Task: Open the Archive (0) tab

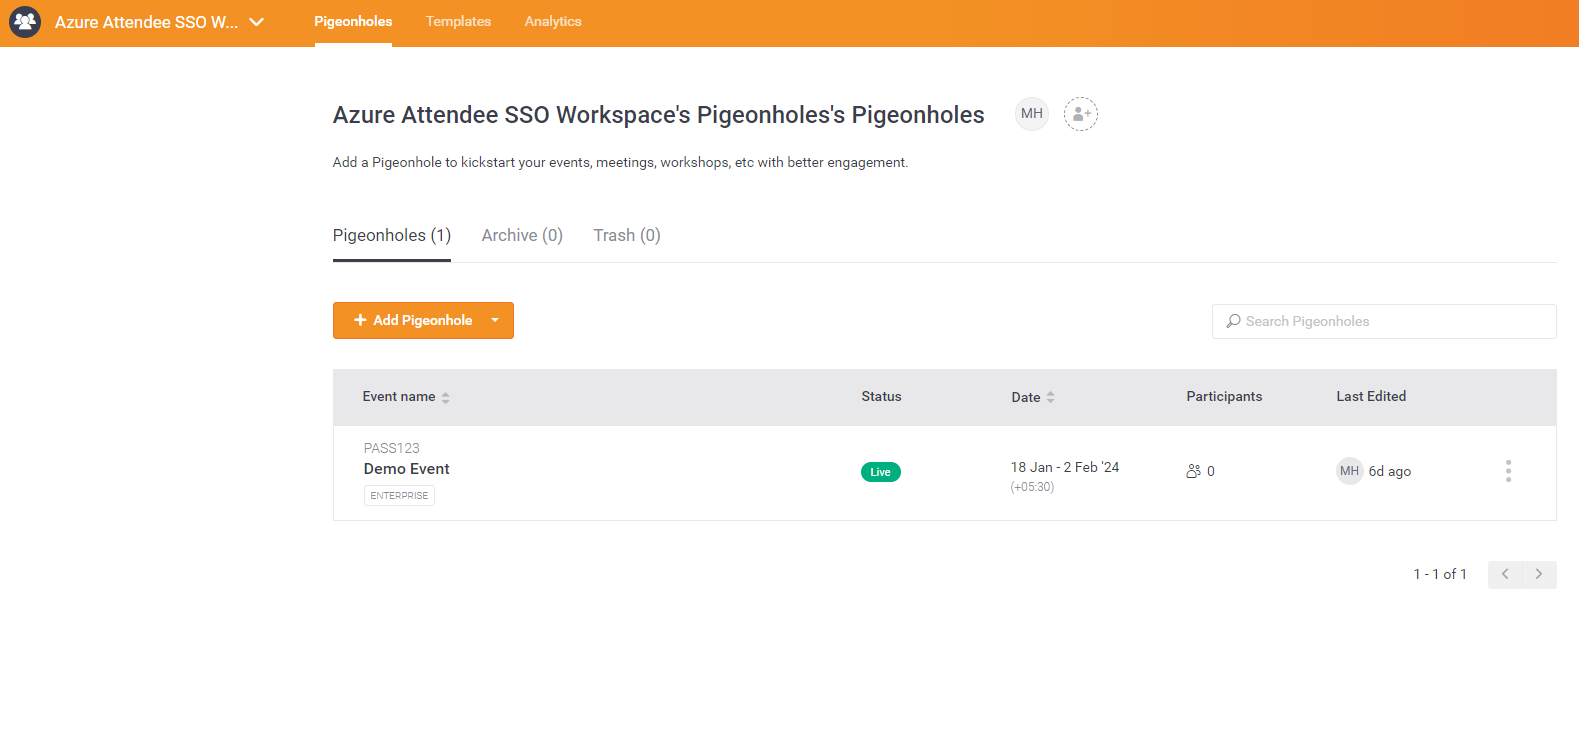Action: [x=522, y=235]
